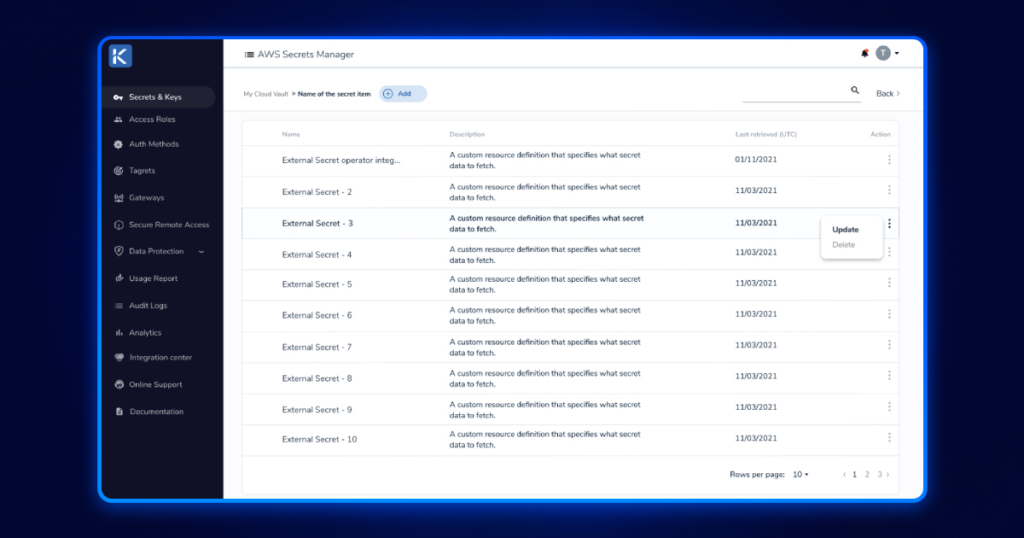Click the Online Support icon

[119, 385]
